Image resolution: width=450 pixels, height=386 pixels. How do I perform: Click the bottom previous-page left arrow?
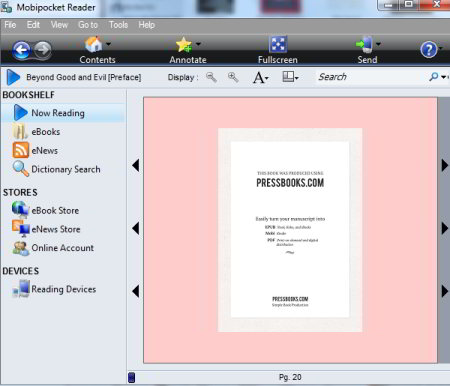(x=135, y=291)
